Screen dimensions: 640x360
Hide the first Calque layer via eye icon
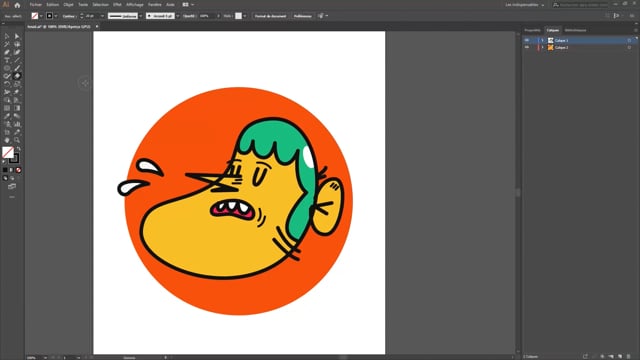click(x=527, y=40)
